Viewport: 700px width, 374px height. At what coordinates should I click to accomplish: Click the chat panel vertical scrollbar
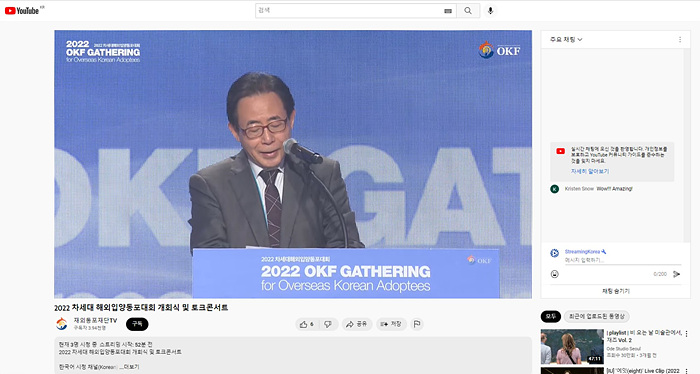pyautogui.click(x=687, y=145)
